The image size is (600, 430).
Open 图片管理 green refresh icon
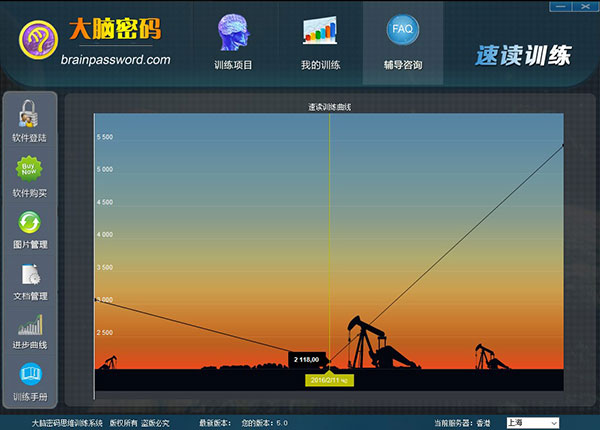tap(29, 222)
